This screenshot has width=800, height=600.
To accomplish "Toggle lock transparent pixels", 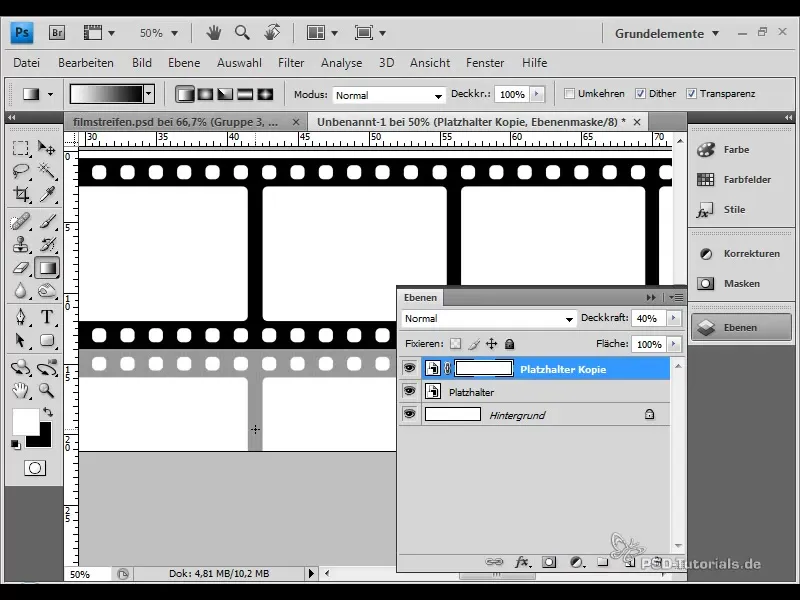I will tap(455, 344).
